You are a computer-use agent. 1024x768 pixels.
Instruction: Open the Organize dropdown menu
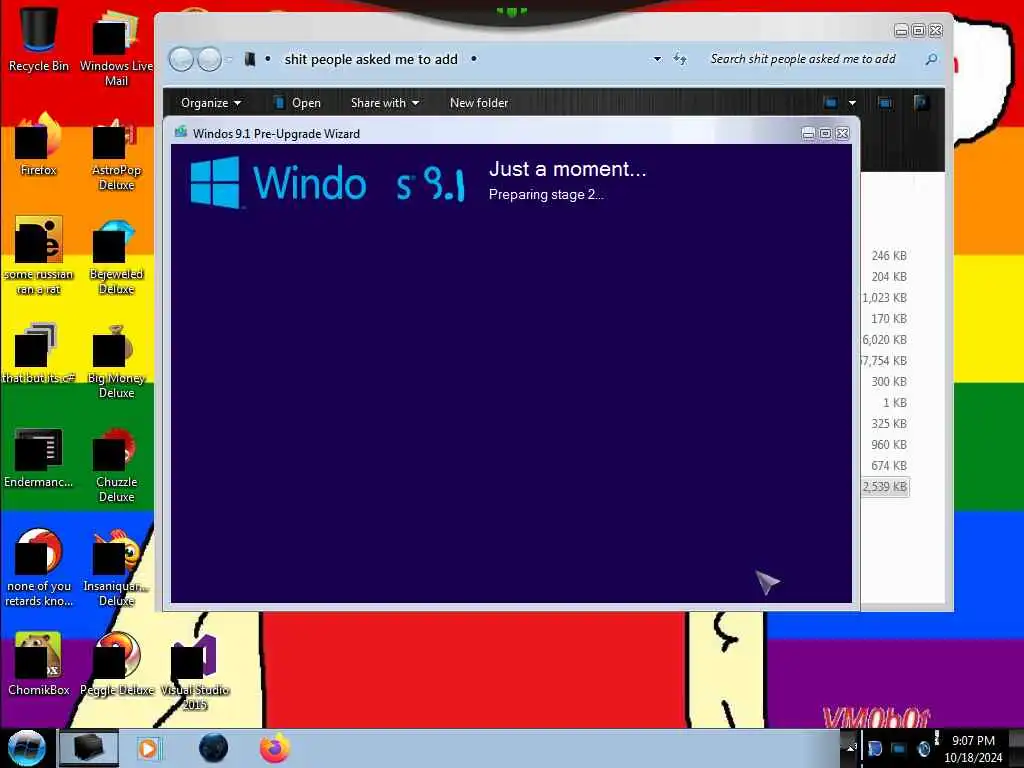click(x=210, y=103)
